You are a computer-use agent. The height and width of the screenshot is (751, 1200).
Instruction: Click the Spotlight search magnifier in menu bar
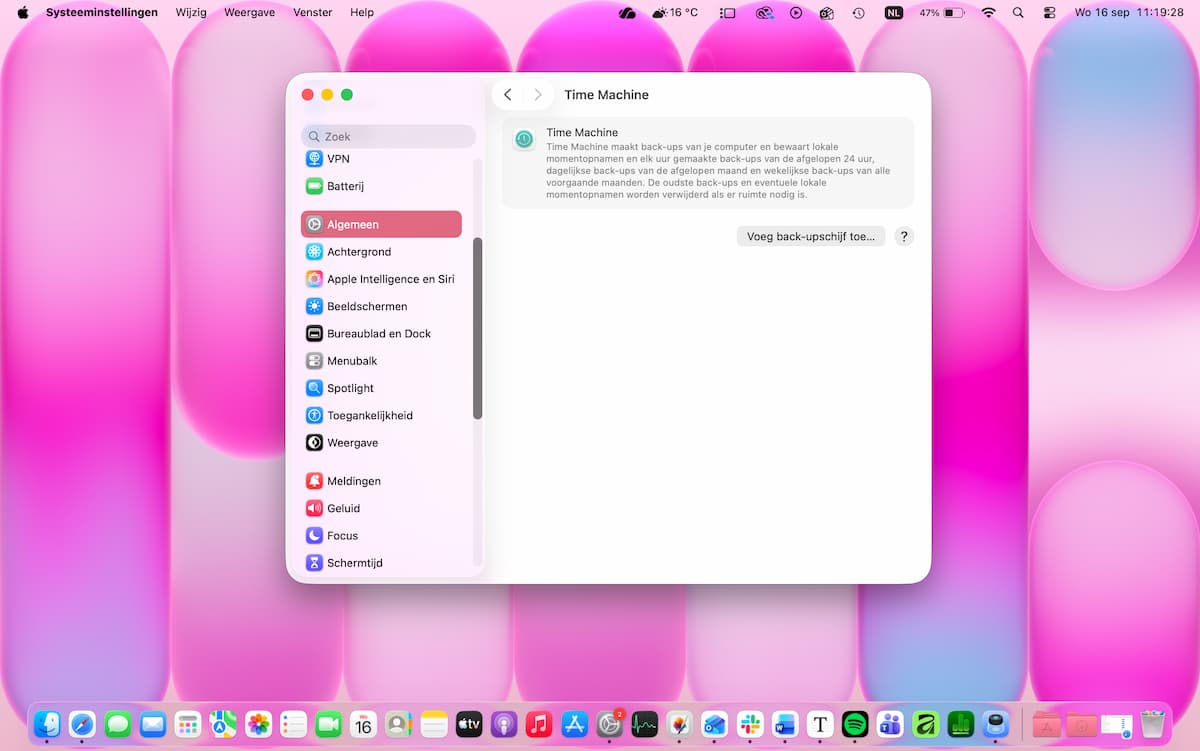tap(1018, 12)
